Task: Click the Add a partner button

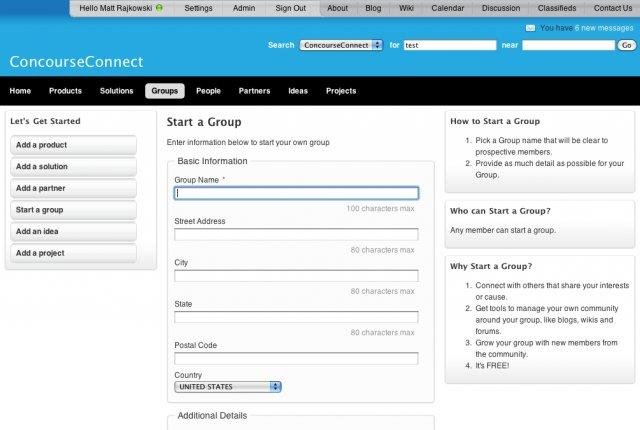Action: coord(73,188)
